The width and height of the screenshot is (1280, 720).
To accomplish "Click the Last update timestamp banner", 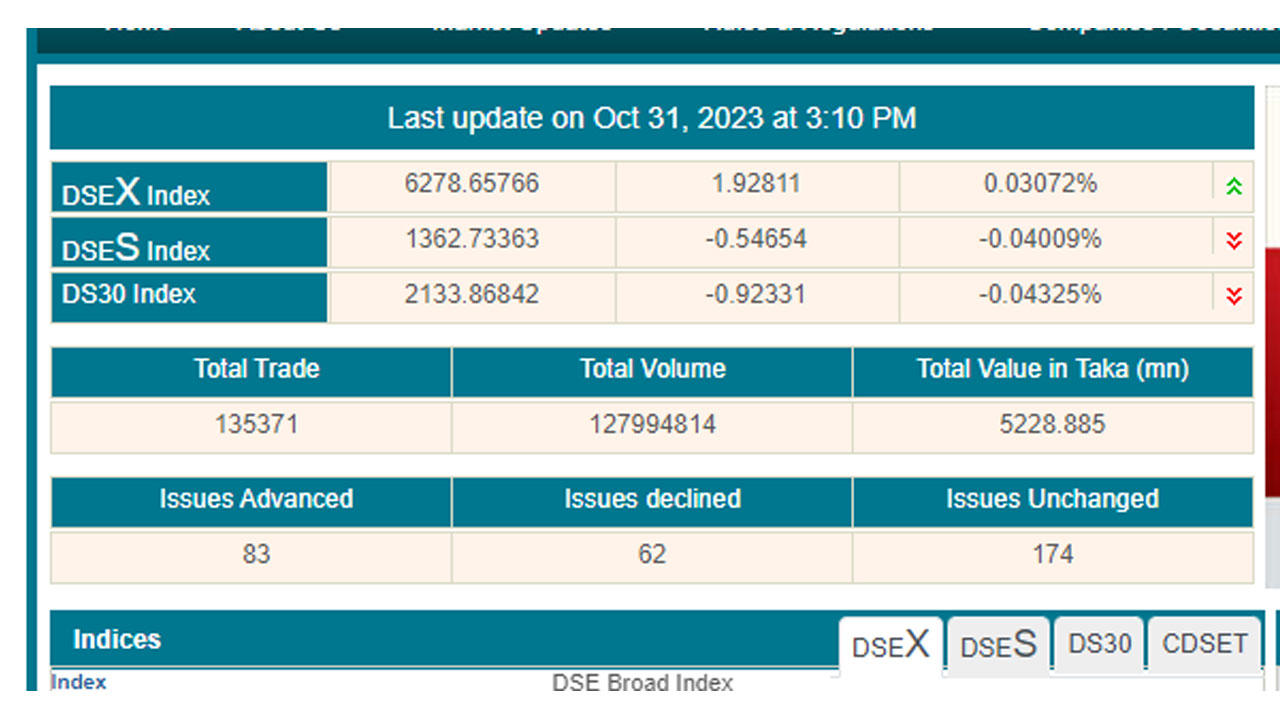I will point(651,118).
